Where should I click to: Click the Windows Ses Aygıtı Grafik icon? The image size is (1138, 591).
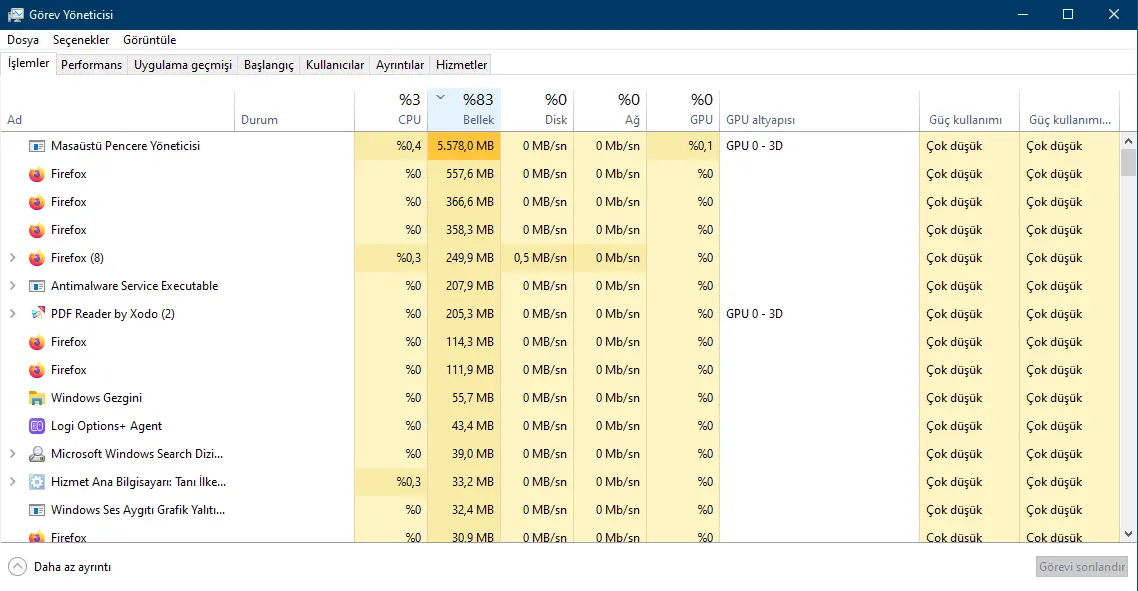37,510
